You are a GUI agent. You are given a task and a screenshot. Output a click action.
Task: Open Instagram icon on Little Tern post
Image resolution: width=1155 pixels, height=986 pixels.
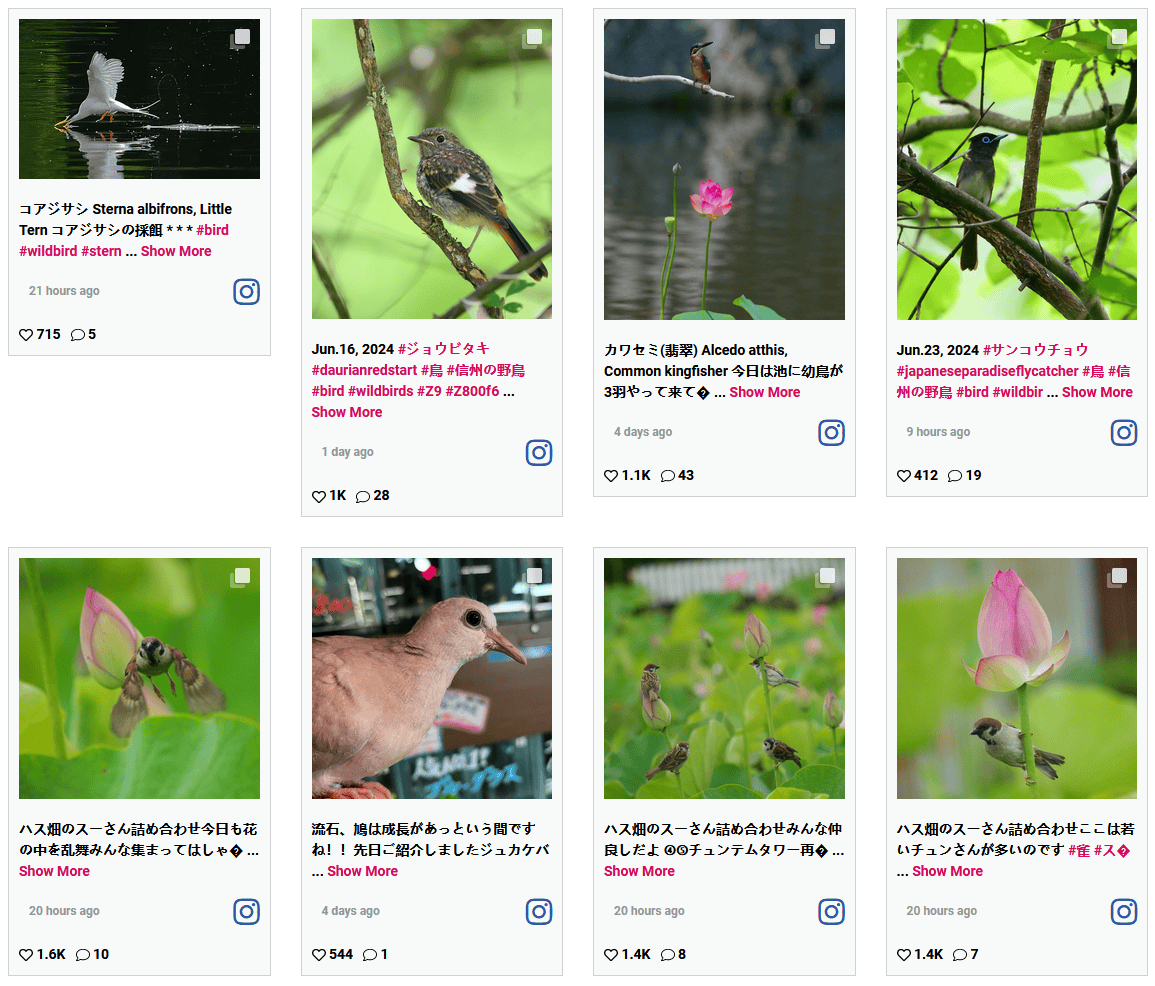246,292
